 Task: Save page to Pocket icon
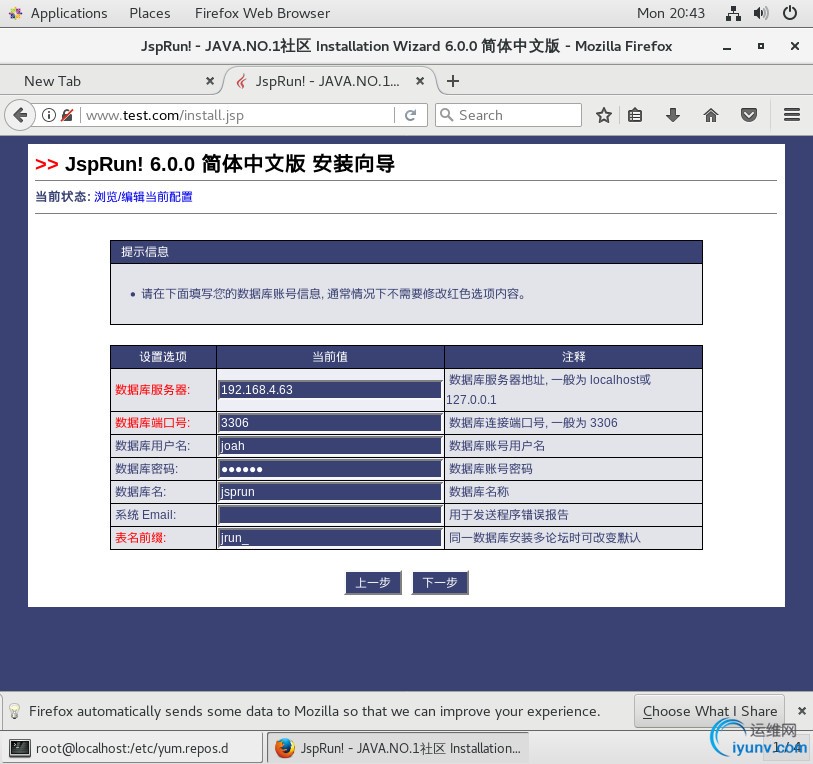pos(749,115)
